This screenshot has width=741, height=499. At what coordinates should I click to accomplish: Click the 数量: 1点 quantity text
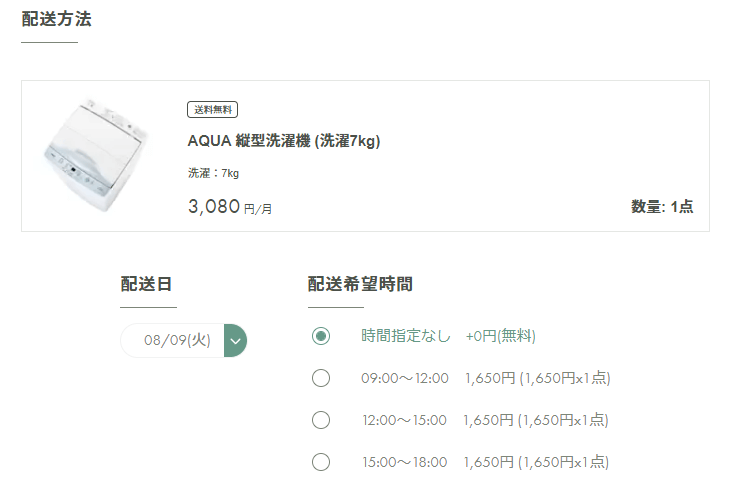point(662,207)
